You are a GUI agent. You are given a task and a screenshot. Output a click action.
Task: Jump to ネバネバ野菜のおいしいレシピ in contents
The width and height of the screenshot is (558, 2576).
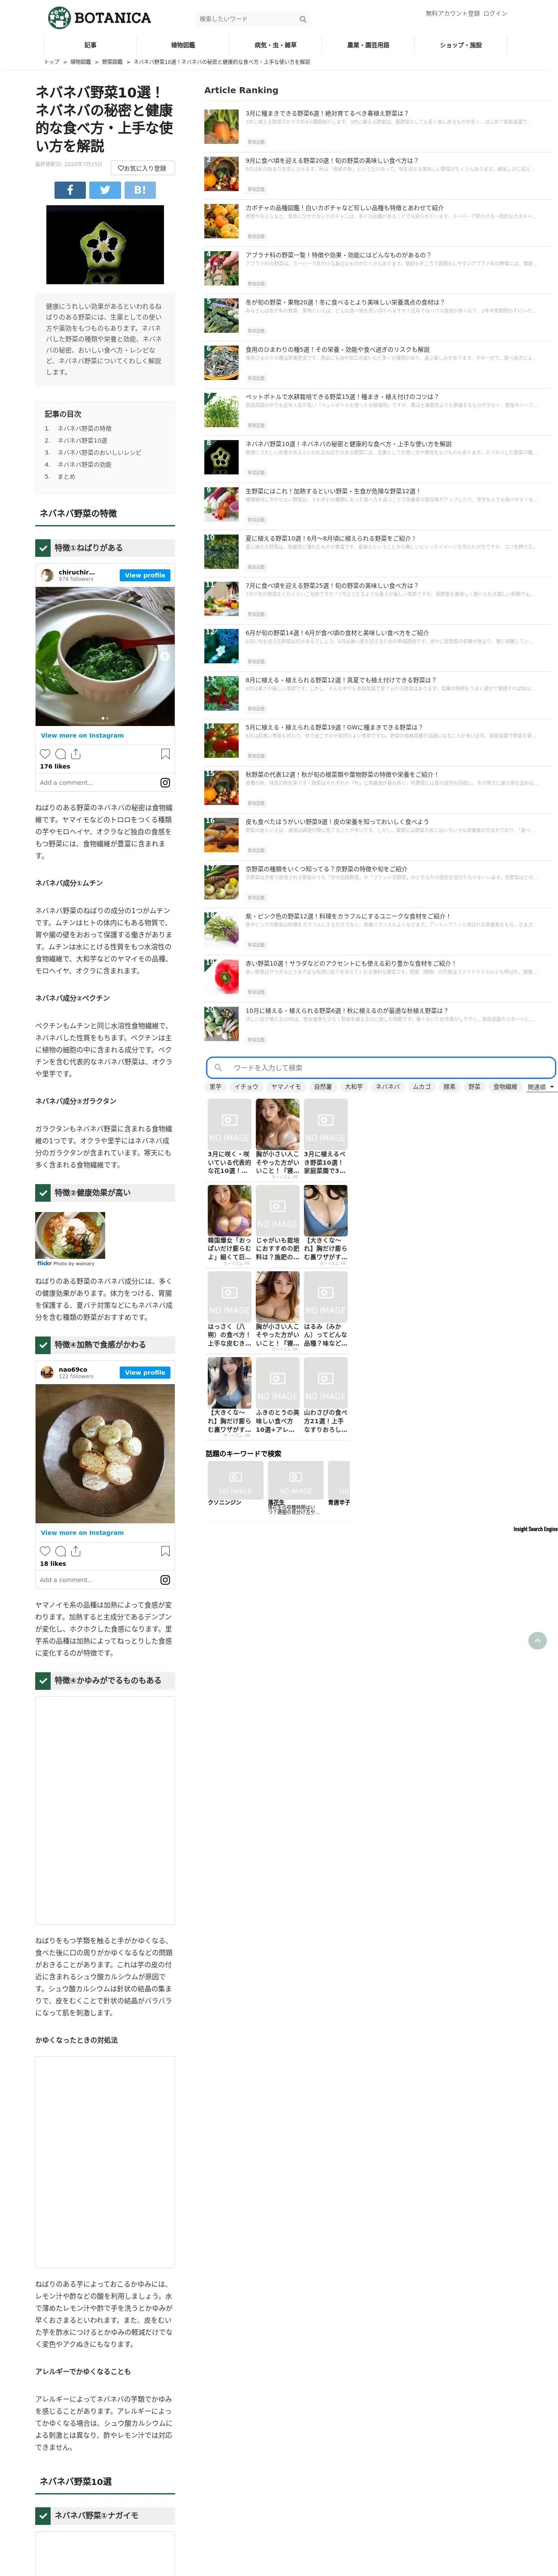coord(99,452)
